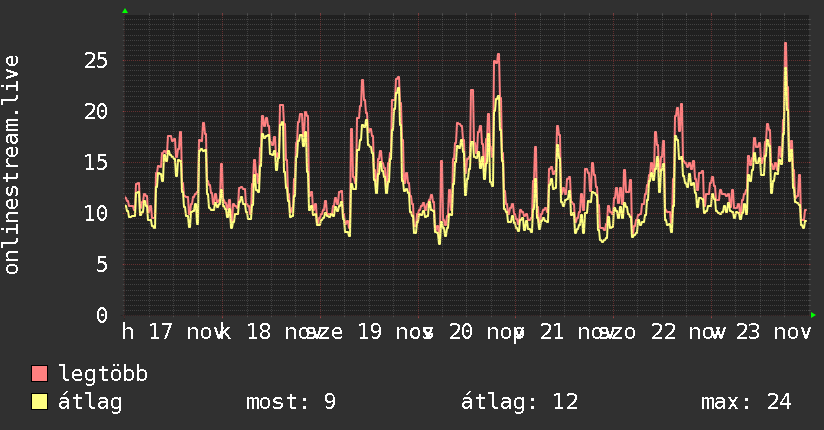
Task: Click the 'most: 9' current value
Action: (291, 402)
